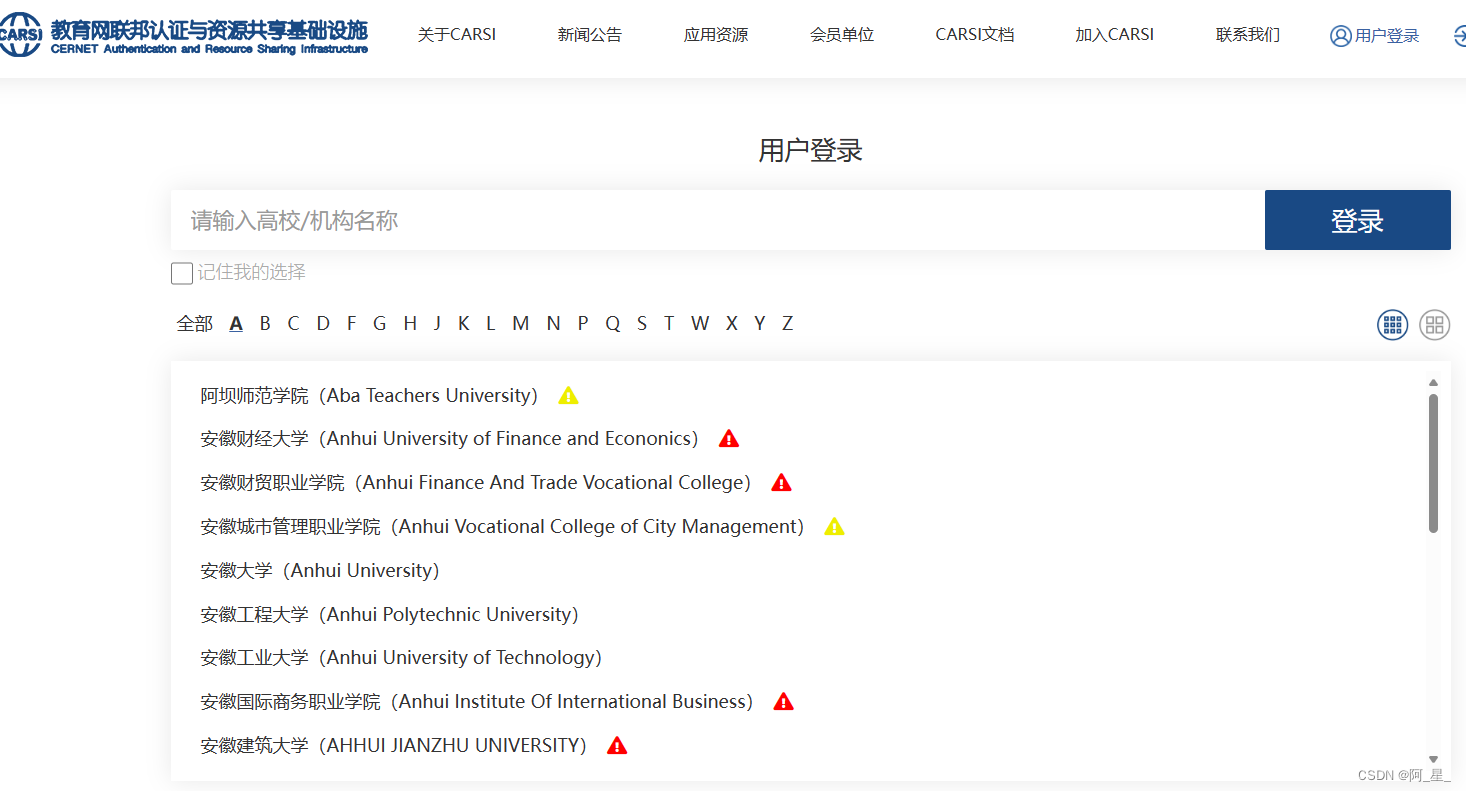This screenshot has height=791, width=1466.
Task: Open the 联系我们 menu
Action: coord(1248,35)
